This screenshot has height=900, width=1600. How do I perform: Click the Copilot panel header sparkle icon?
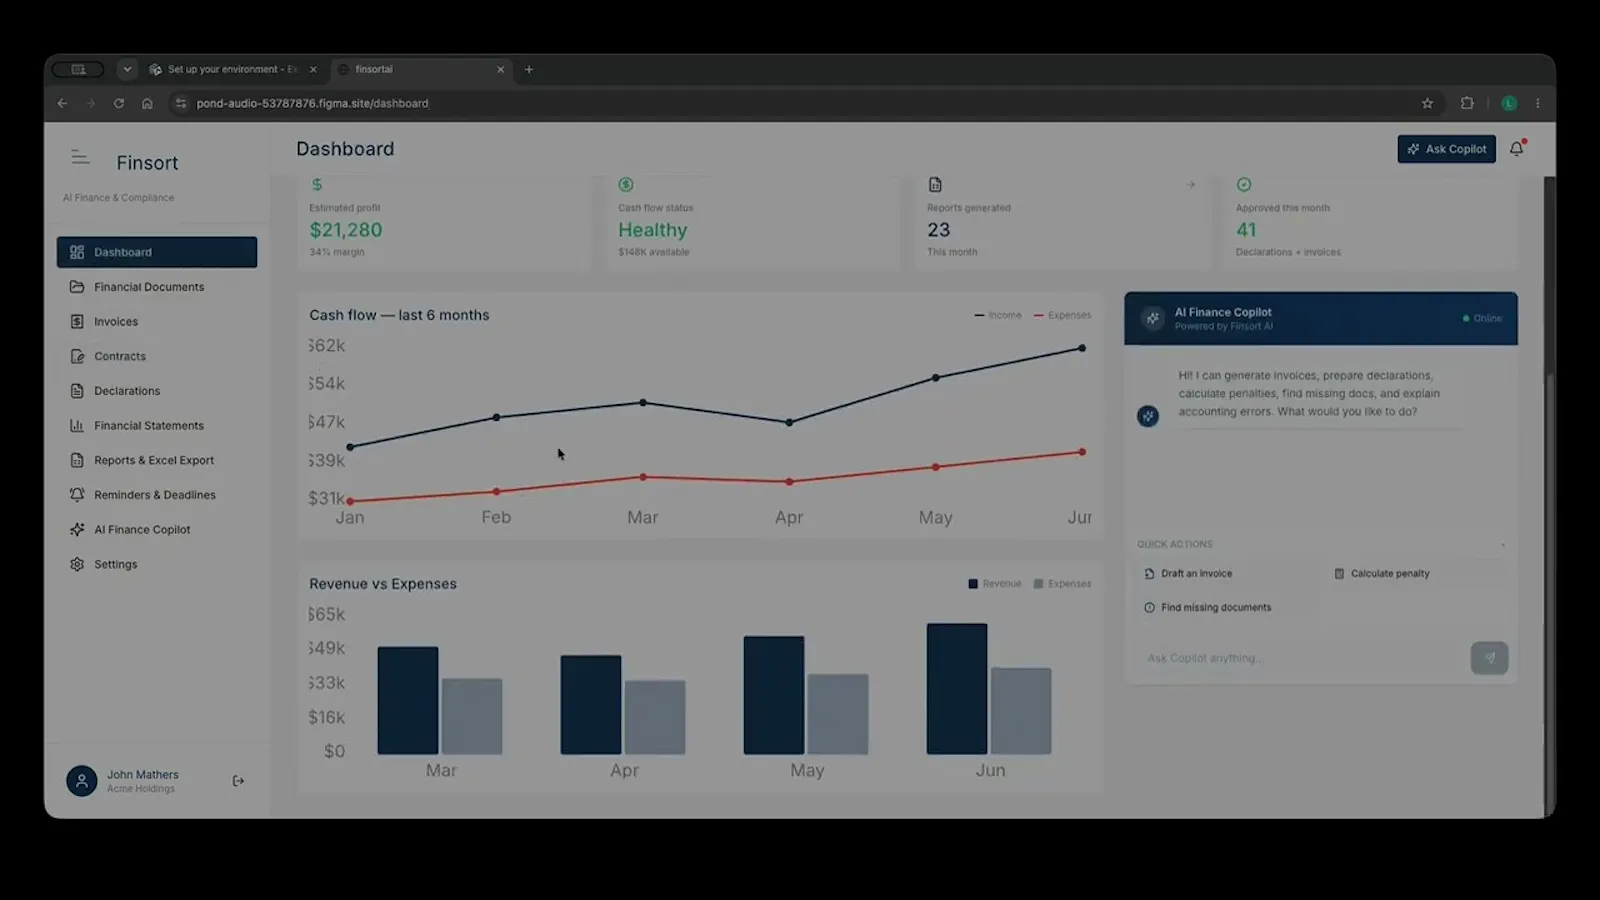tap(1153, 319)
